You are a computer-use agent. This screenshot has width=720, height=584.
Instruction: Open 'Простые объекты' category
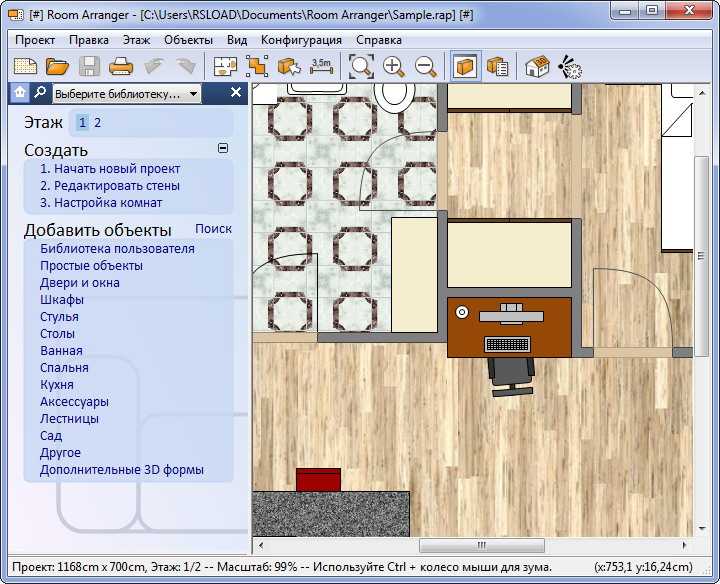pos(91,266)
